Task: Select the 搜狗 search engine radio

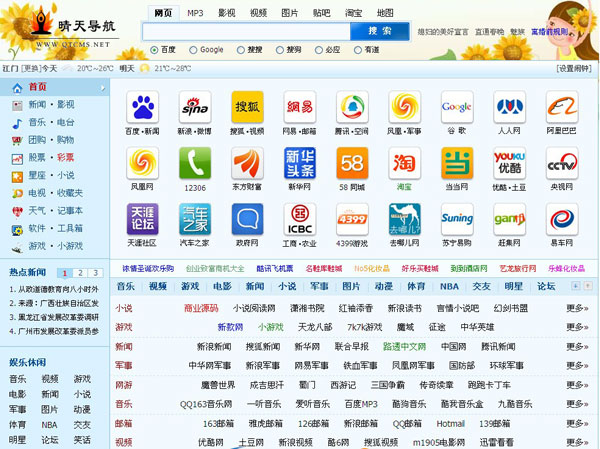Action: coord(280,50)
